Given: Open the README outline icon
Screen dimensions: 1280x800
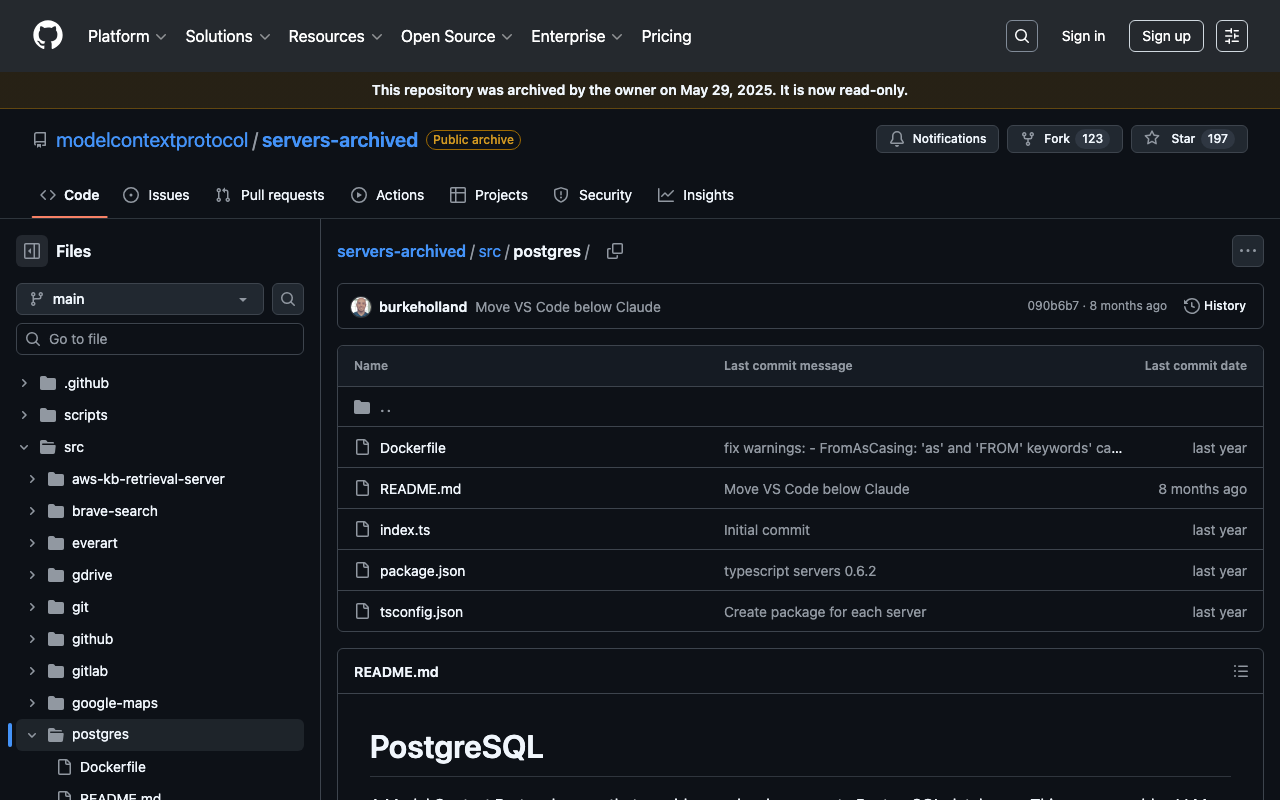Looking at the screenshot, I should (x=1240, y=672).
